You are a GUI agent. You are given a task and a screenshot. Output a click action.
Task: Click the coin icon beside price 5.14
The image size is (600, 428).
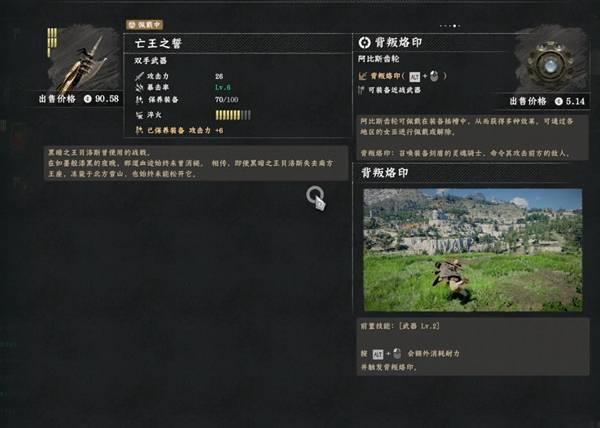click(x=559, y=101)
